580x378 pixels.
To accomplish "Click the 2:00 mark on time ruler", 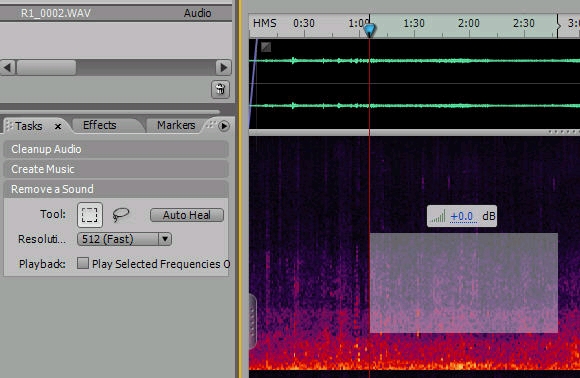I will pyautogui.click(x=469, y=23).
